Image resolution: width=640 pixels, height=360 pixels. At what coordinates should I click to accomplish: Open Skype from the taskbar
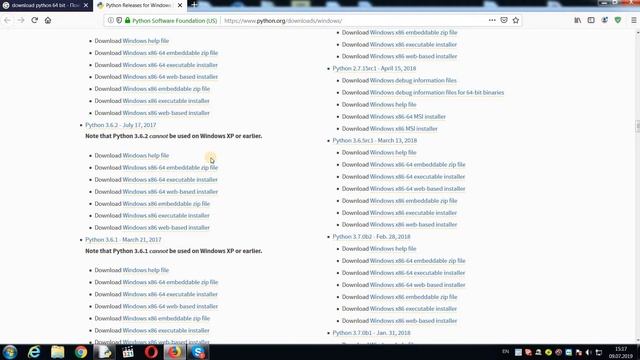point(198,352)
